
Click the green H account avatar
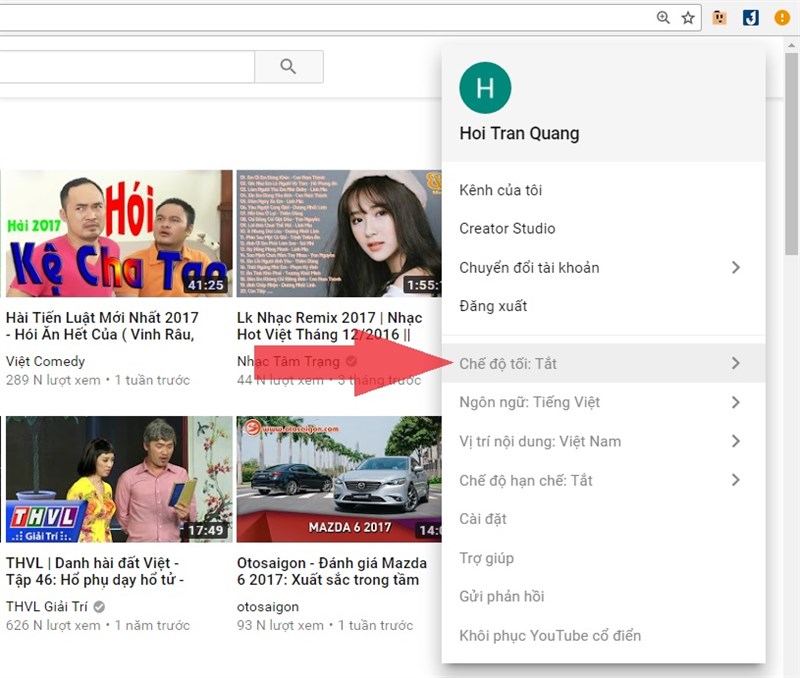click(x=485, y=87)
